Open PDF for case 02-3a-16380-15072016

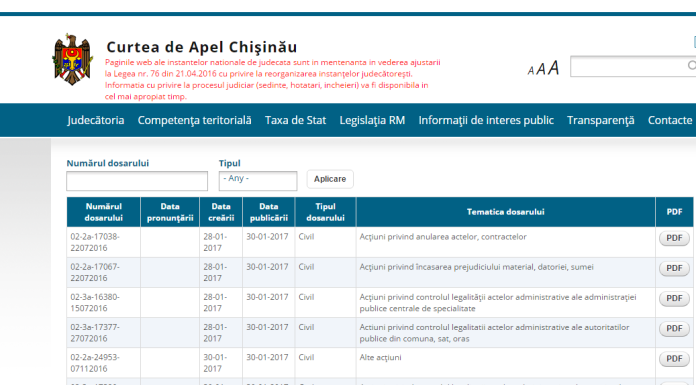pyautogui.click(x=674, y=298)
